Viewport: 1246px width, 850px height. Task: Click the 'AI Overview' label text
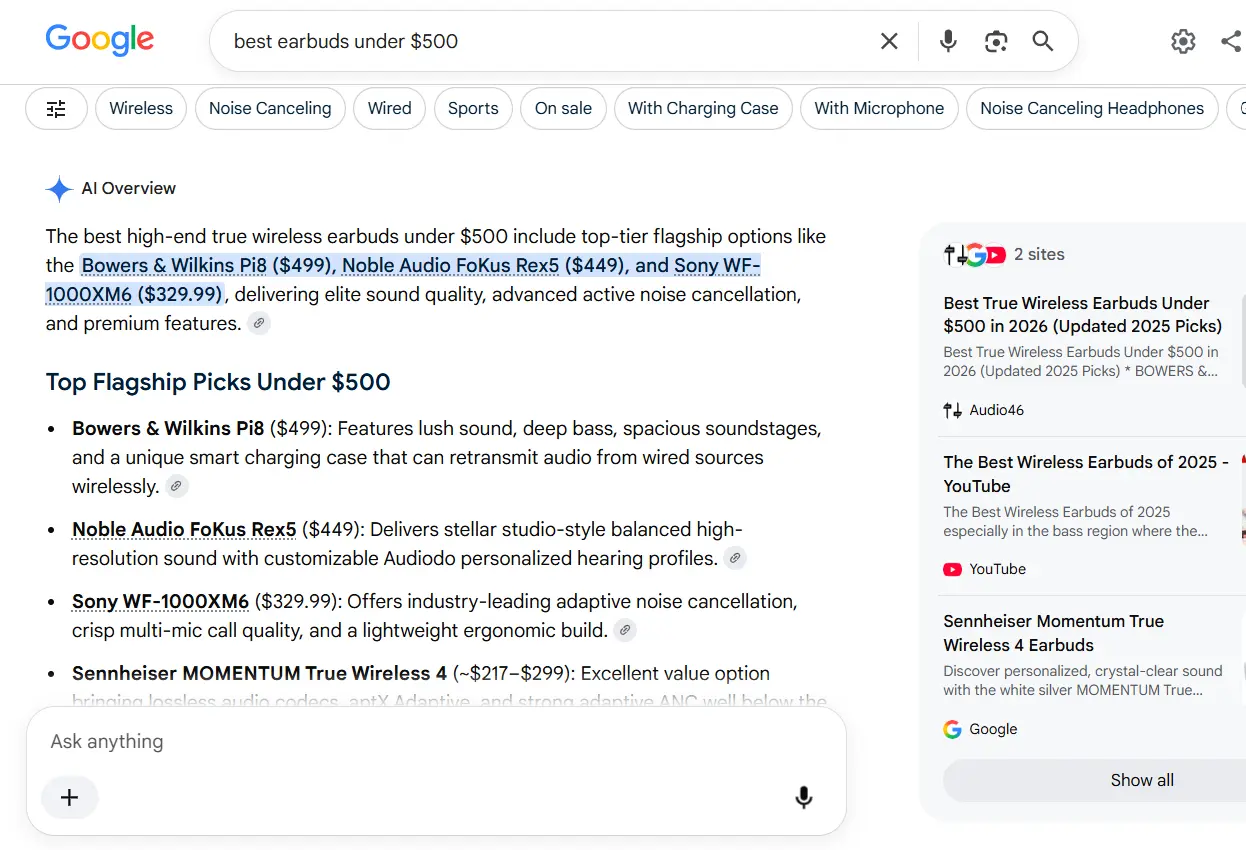point(128,188)
